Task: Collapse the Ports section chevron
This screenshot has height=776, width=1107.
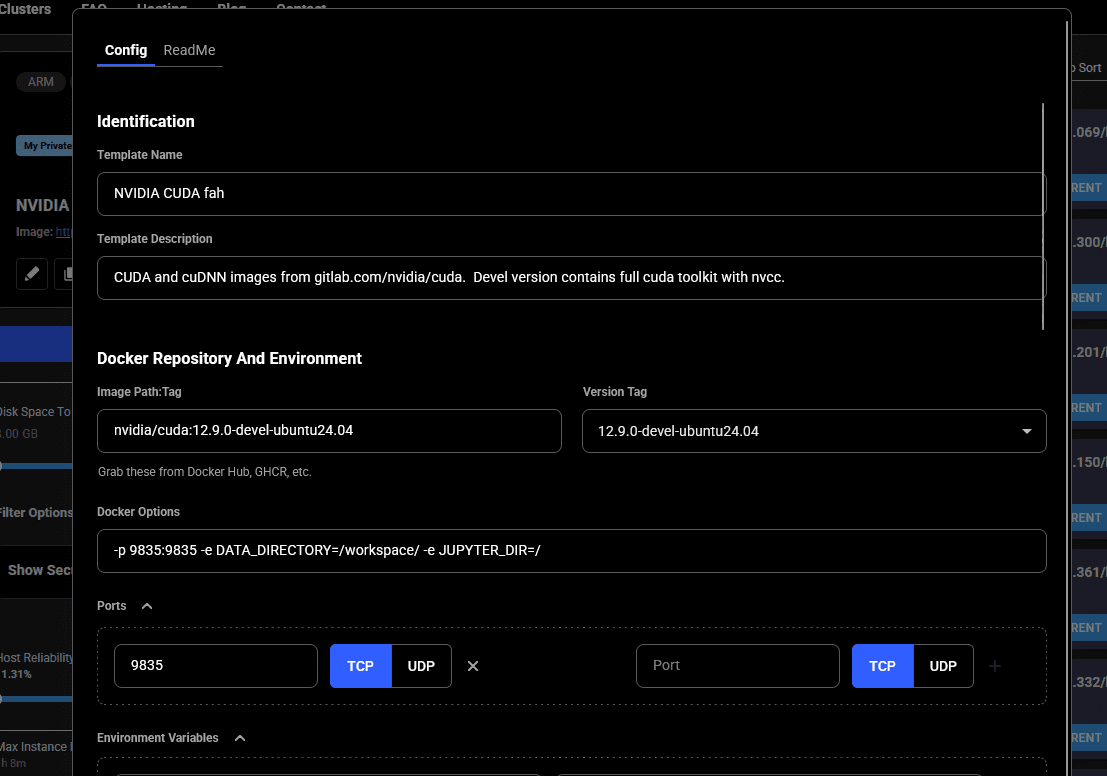Action: [147, 606]
